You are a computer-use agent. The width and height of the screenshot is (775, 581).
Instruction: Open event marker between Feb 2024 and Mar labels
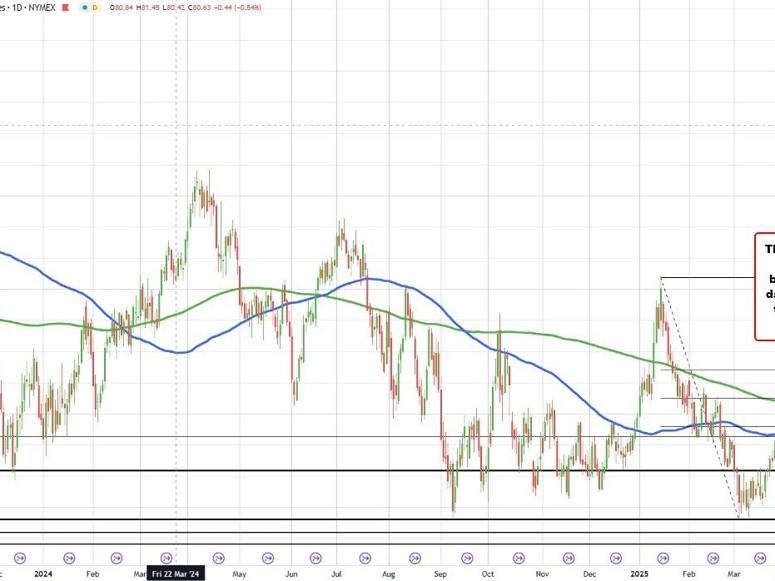point(116,558)
